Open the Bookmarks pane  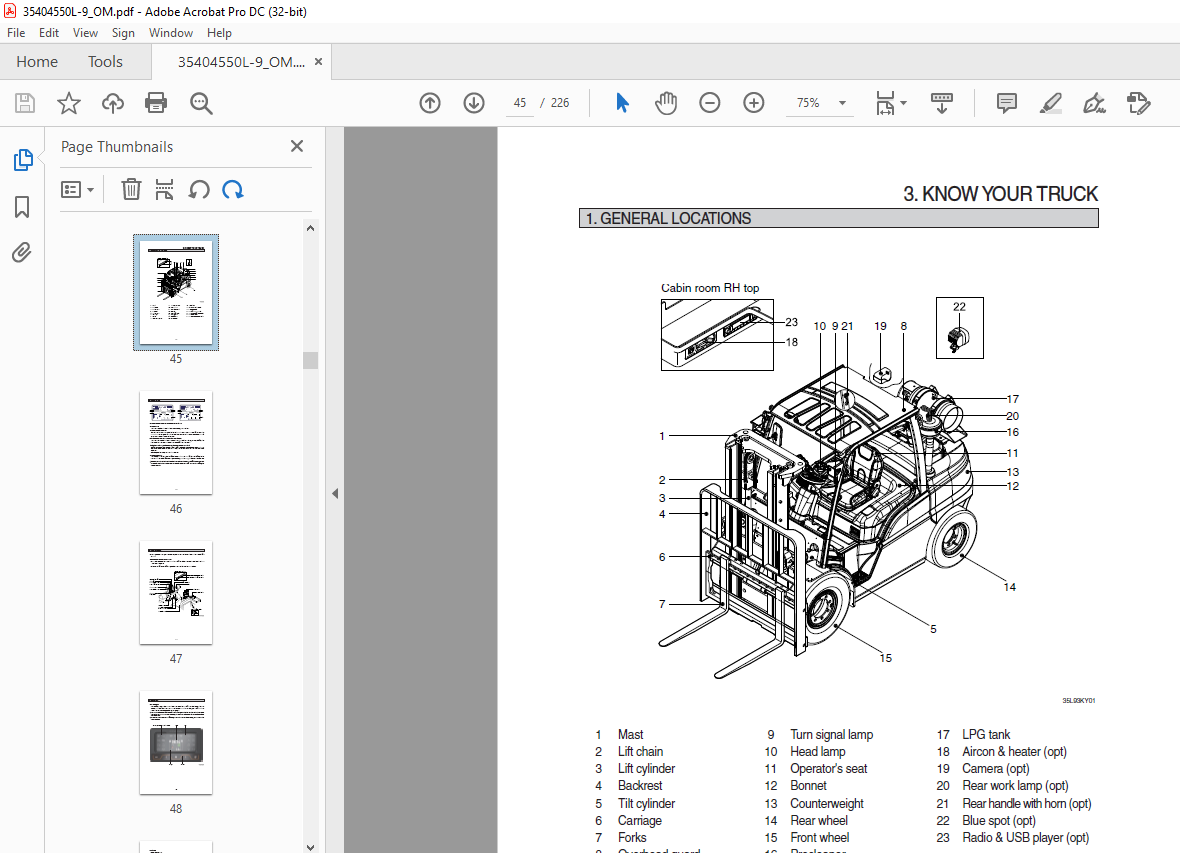click(22, 207)
